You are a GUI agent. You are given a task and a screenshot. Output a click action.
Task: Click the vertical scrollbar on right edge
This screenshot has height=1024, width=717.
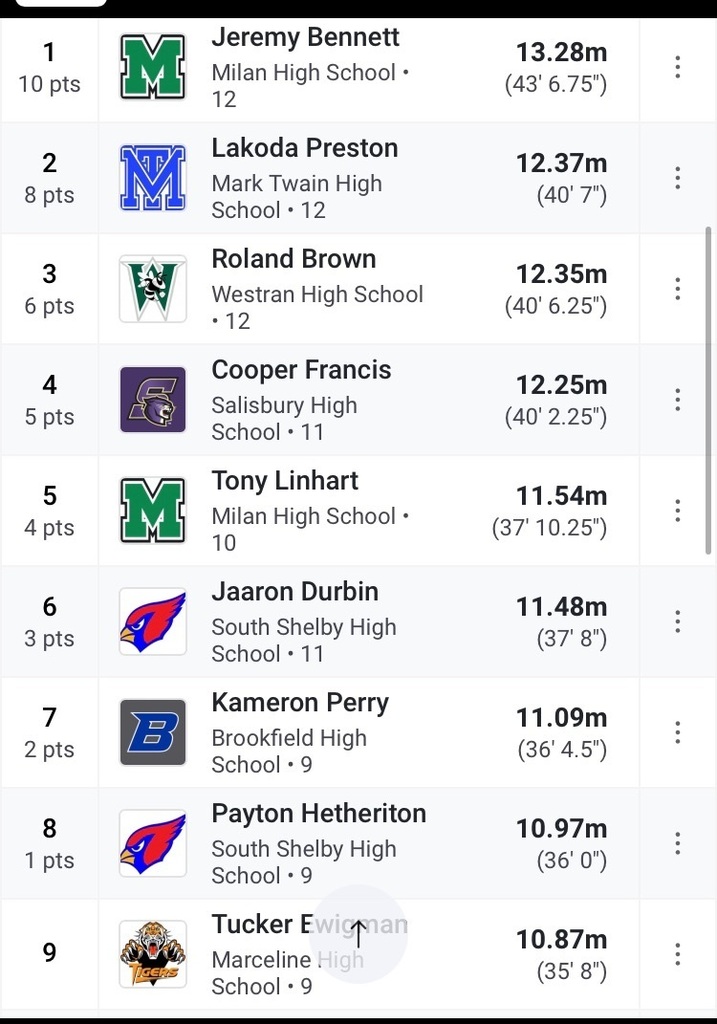pyautogui.click(x=709, y=391)
